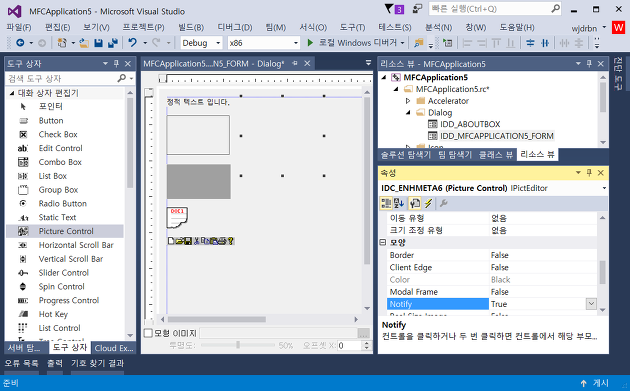This screenshot has width=630, height=391.
Task: Click the Client Edge property row
Action: tap(492, 267)
